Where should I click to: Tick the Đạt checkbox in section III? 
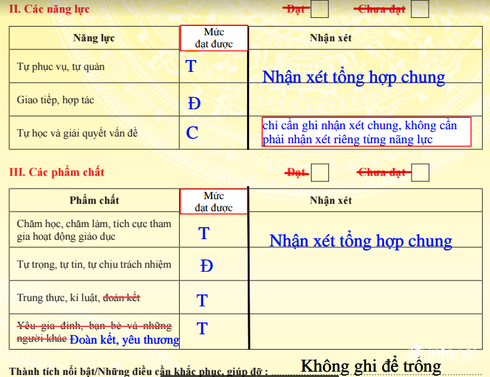(320, 172)
